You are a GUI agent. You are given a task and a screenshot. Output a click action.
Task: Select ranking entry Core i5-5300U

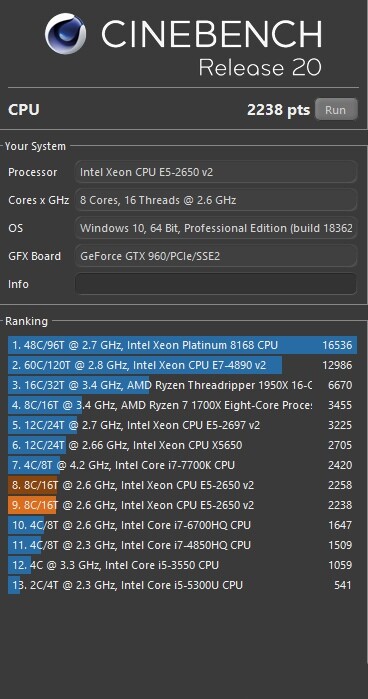tap(182, 585)
